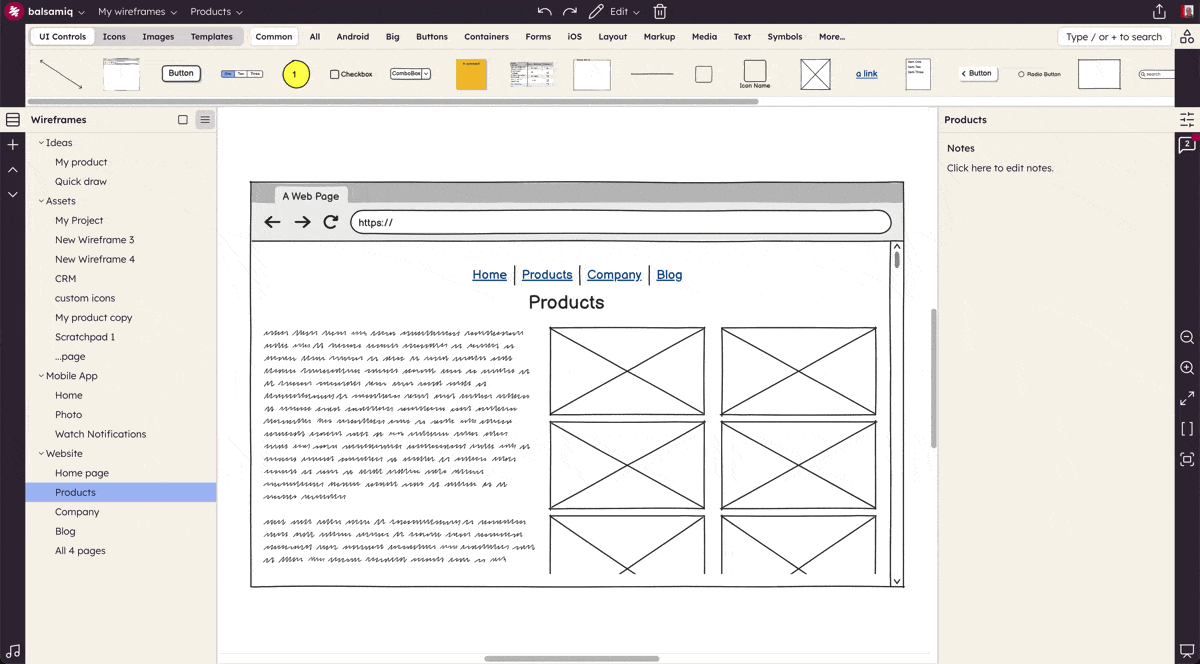
Task: Zoom in with the plus magnifier
Action: pos(1187,368)
